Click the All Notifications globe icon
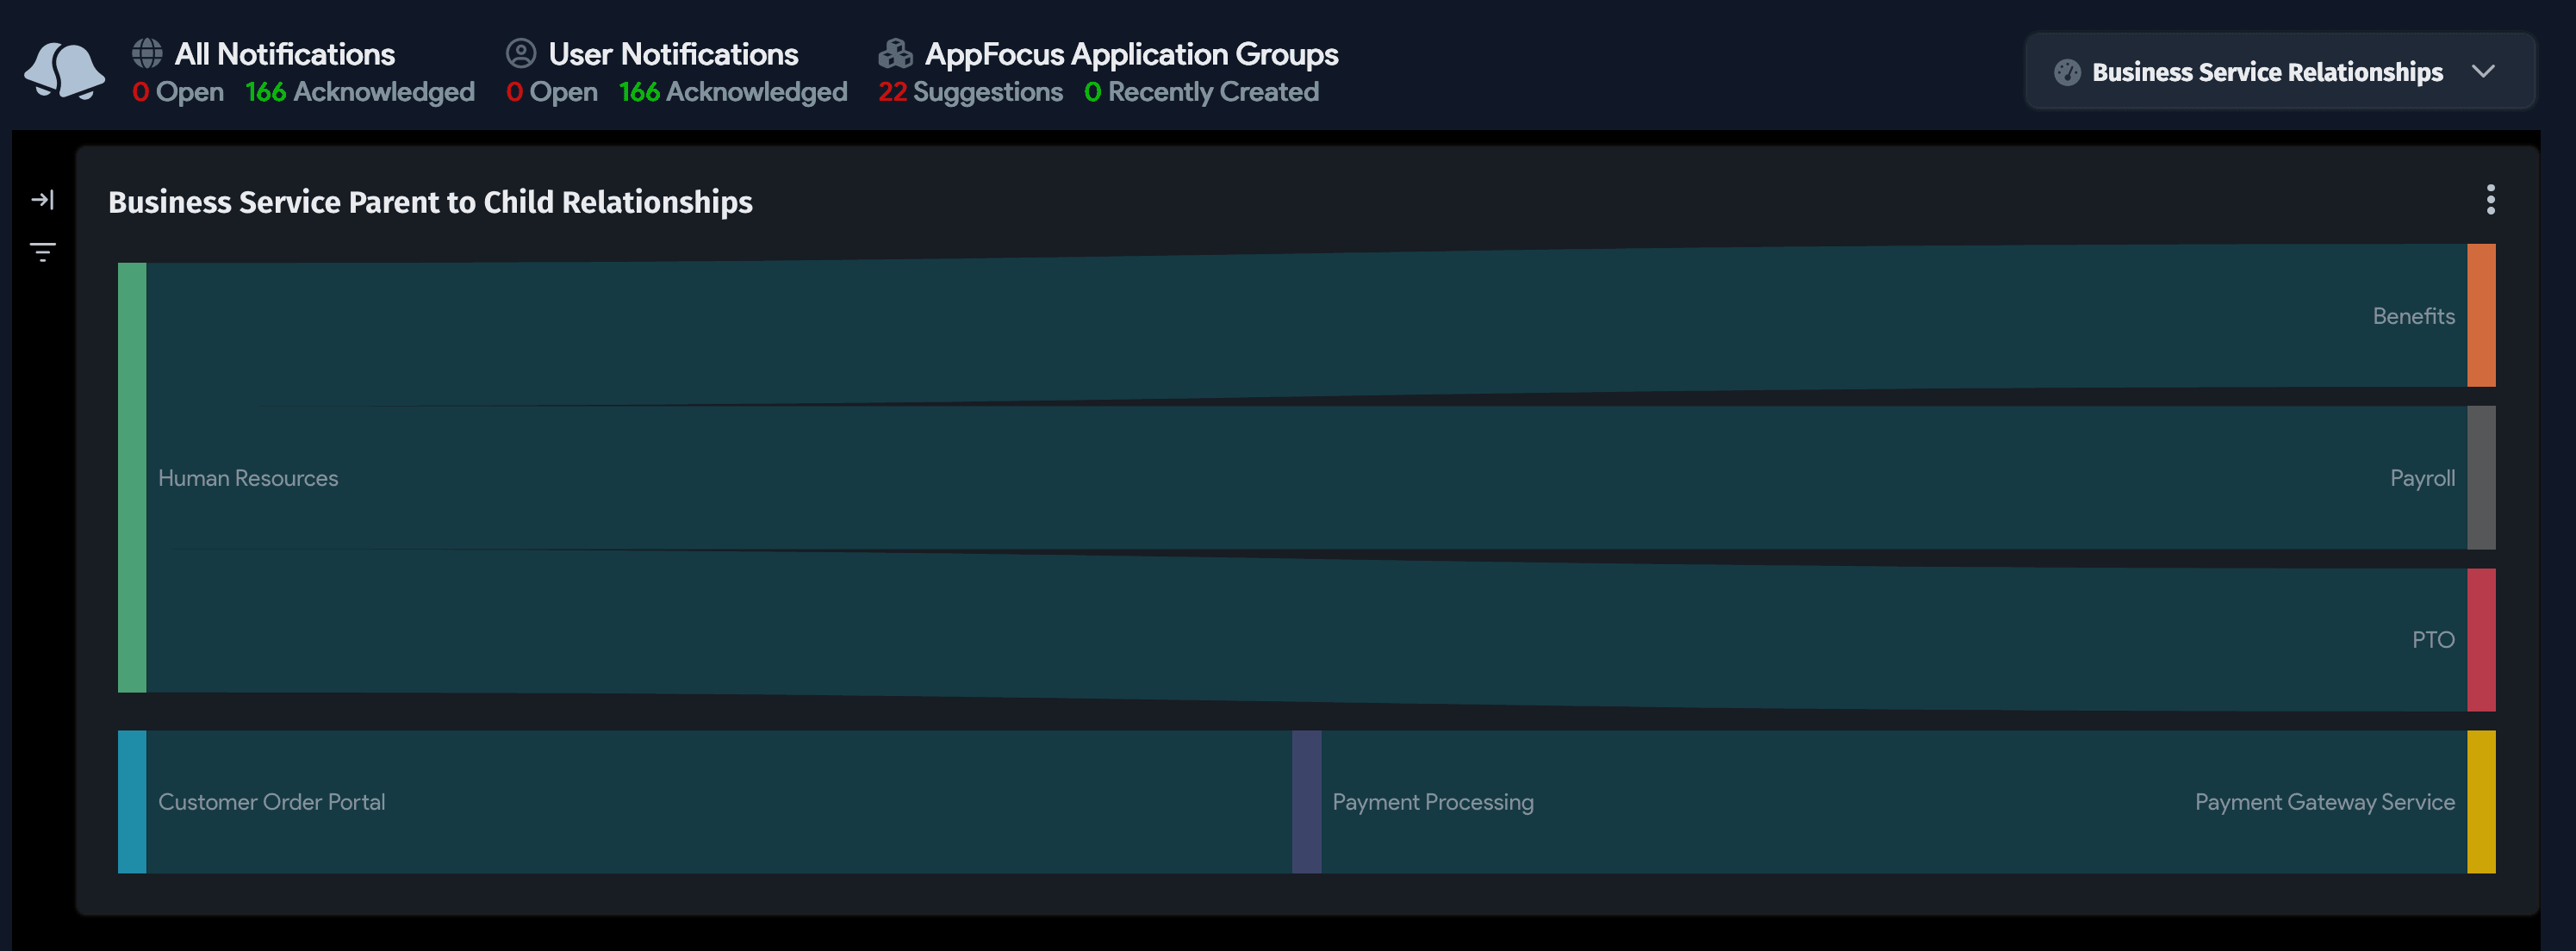 click(147, 53)
